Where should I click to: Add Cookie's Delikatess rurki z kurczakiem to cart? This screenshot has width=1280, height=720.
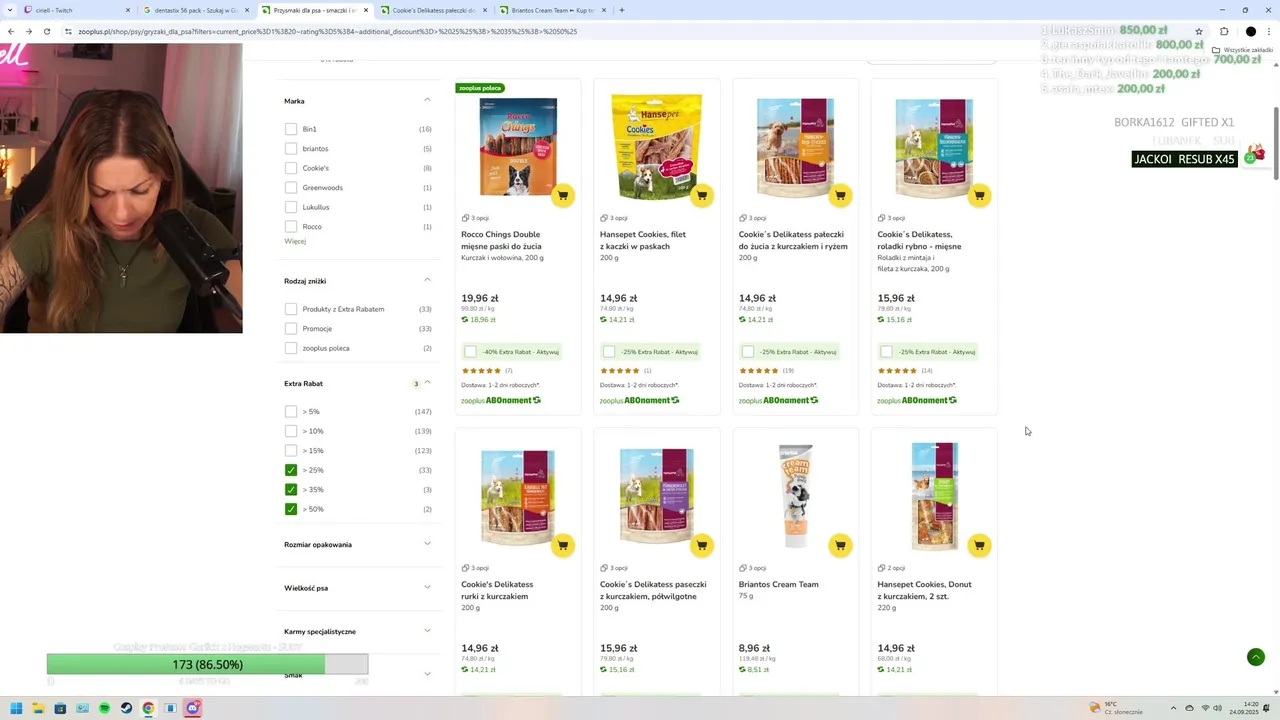[x=562, y=545]
